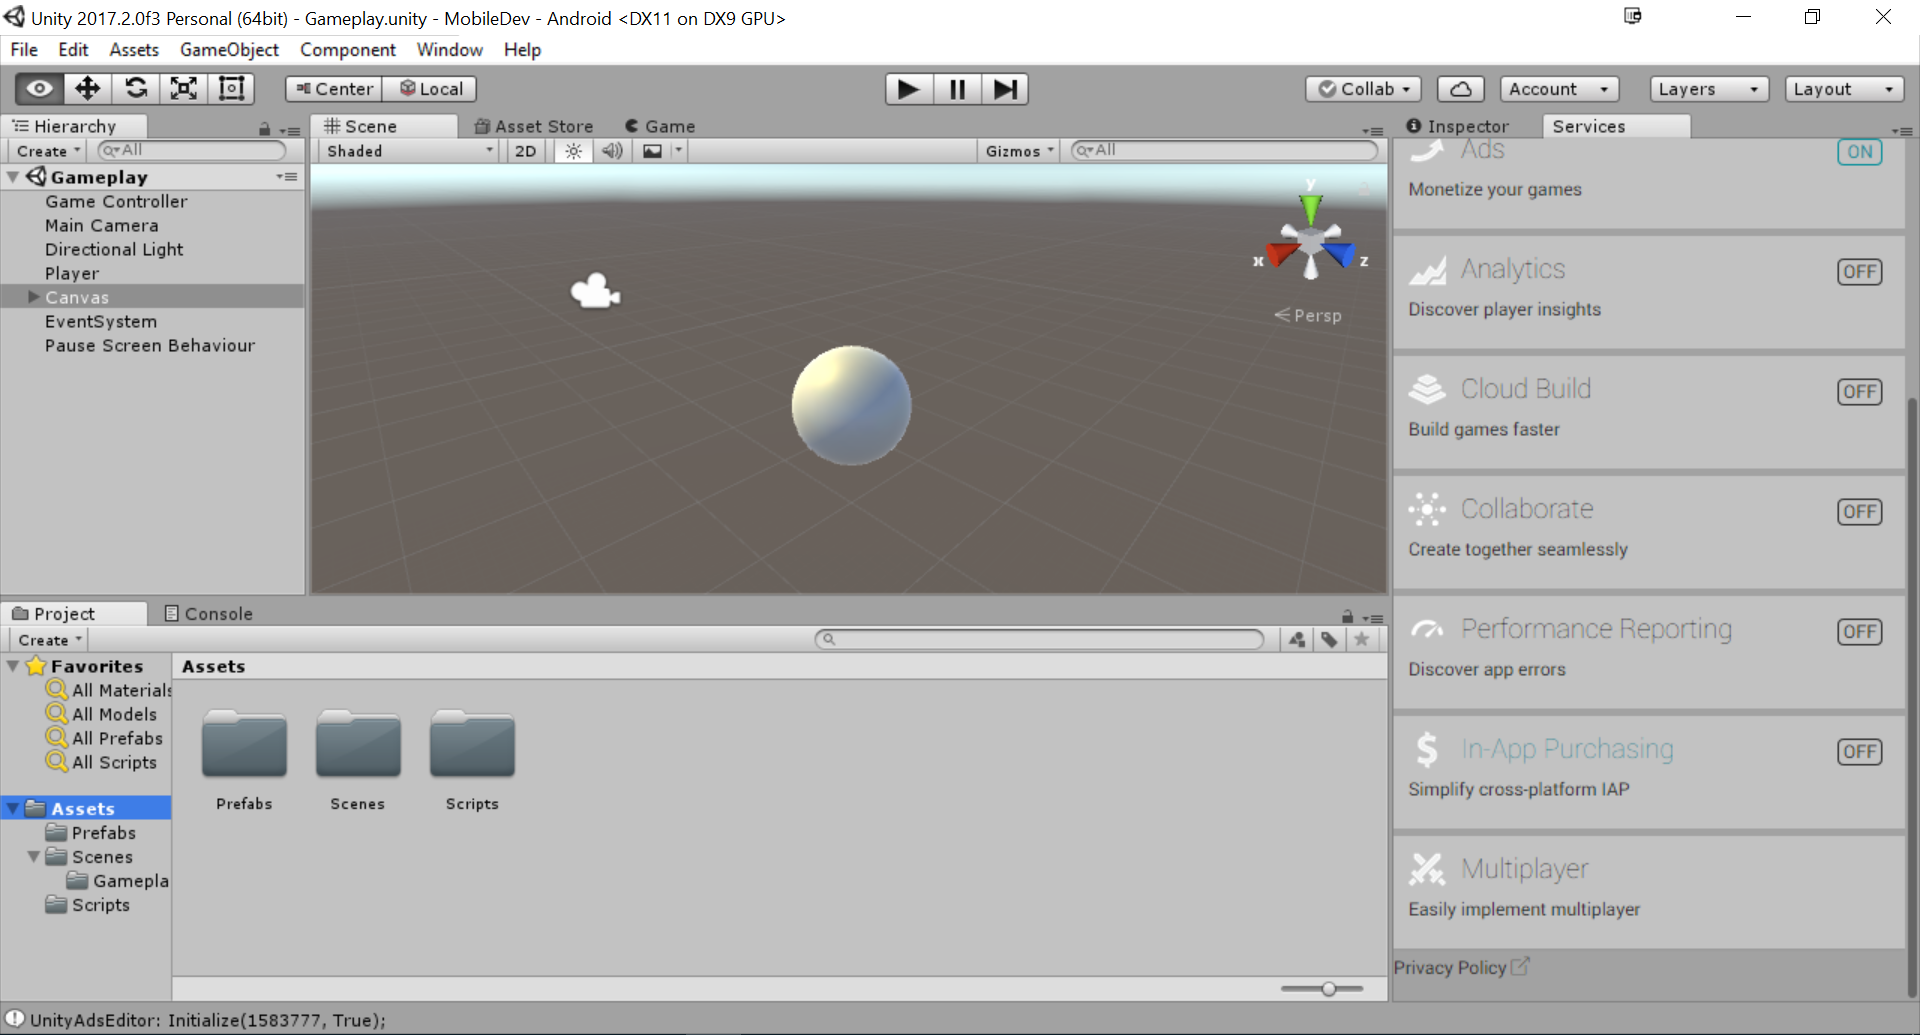The width and height of the screenshot is (1920, 1035).
Task: Toggle scene effects image icon
Action: click(x=652, y=151)
